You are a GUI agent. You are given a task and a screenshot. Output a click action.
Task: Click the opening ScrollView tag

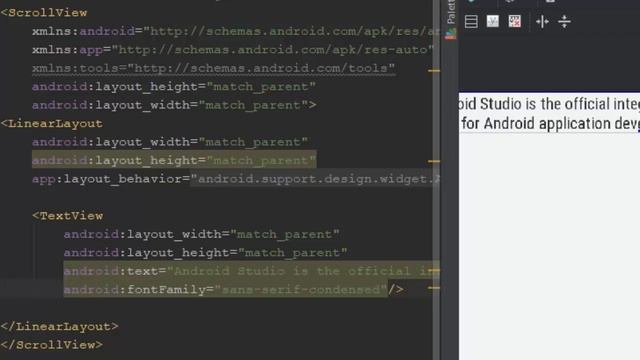click(44, 13)
